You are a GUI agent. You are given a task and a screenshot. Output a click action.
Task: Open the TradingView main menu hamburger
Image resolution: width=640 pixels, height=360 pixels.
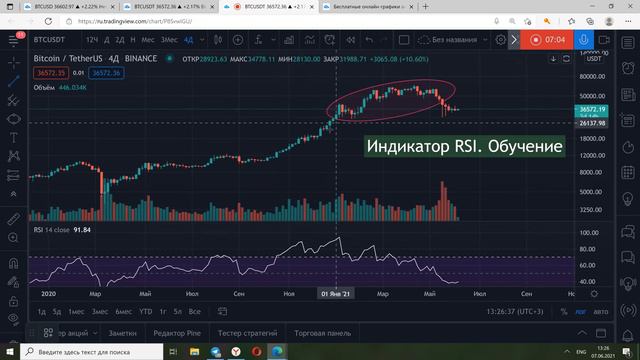click(x=13, y=40)
